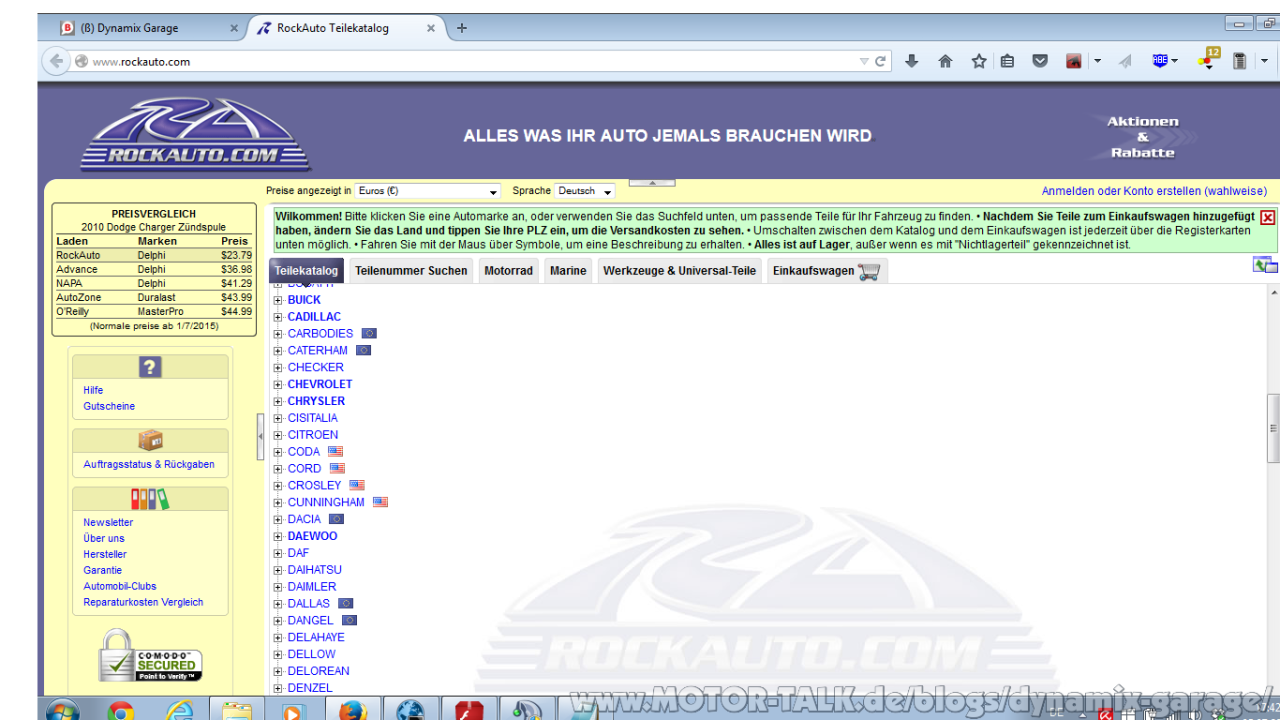Click the package box order status icon
1280x720 pixels.
point(150,441)
